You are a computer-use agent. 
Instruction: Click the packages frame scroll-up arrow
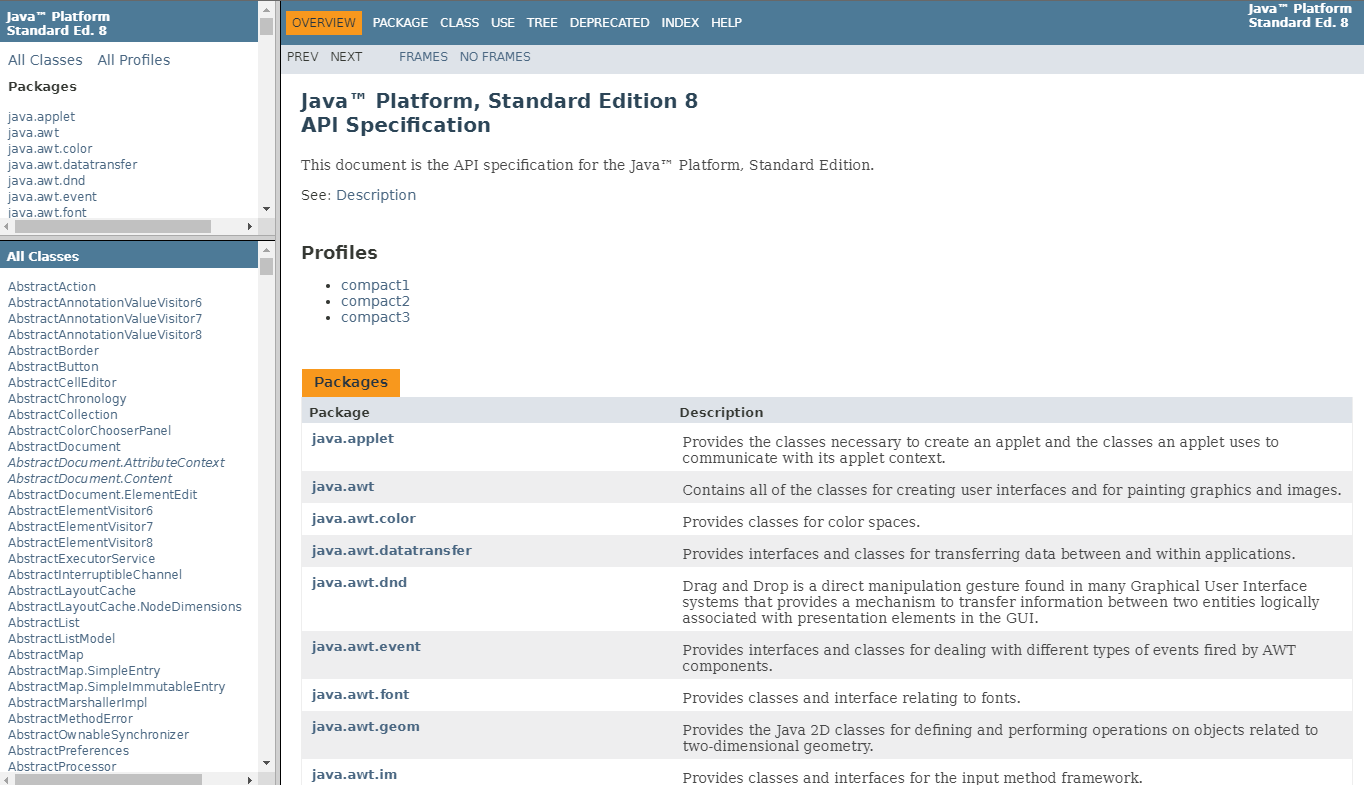tap(266, 8)
